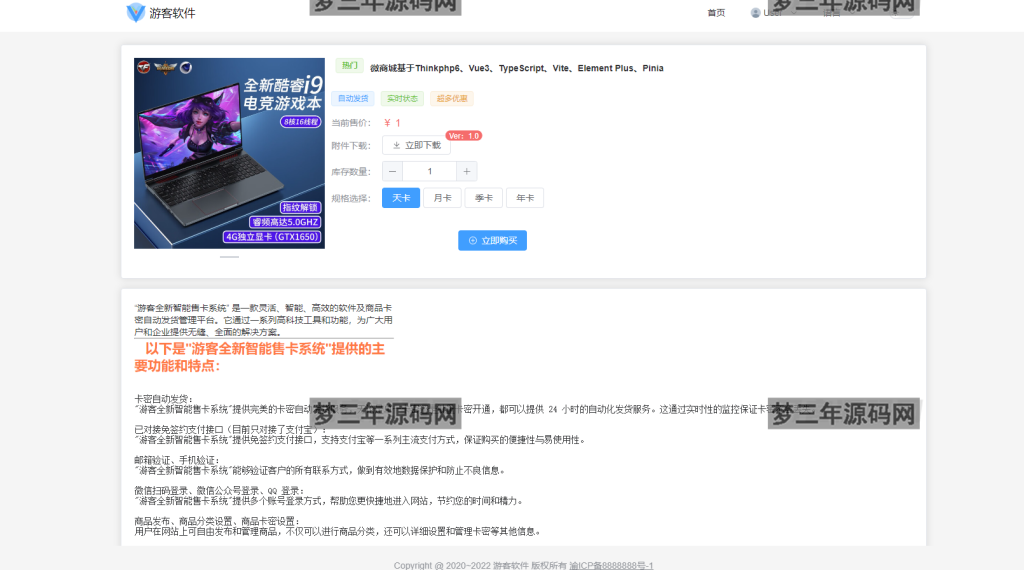
Task: Click the 热门 tag badge
Action: [349, 65]
